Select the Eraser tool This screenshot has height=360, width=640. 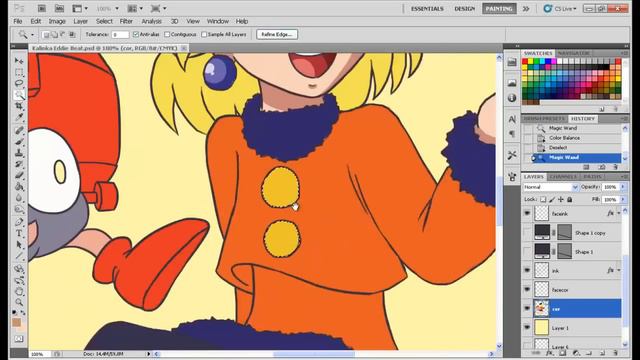tap(19, 176)
